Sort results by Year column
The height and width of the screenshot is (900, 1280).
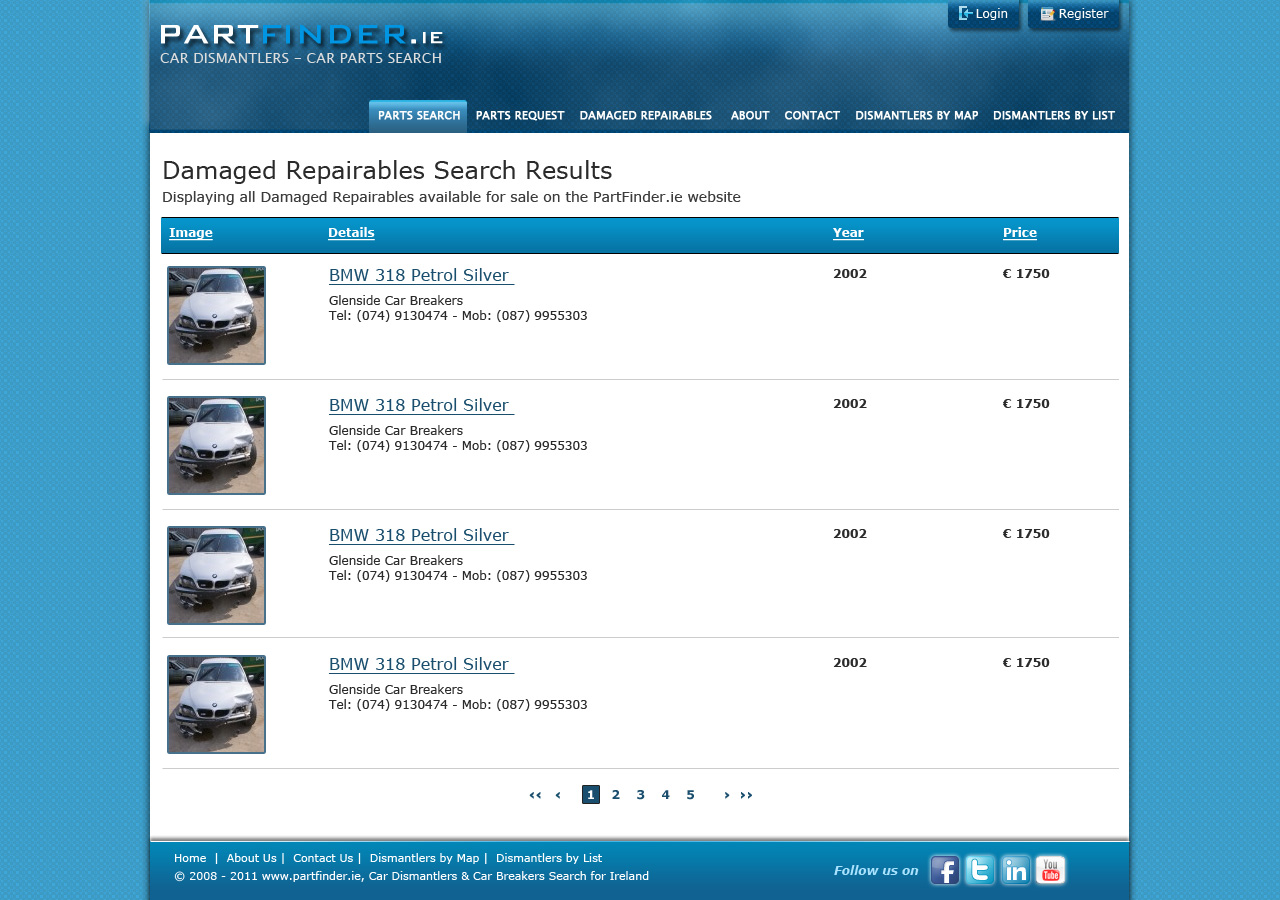click(x=848, y=233)
